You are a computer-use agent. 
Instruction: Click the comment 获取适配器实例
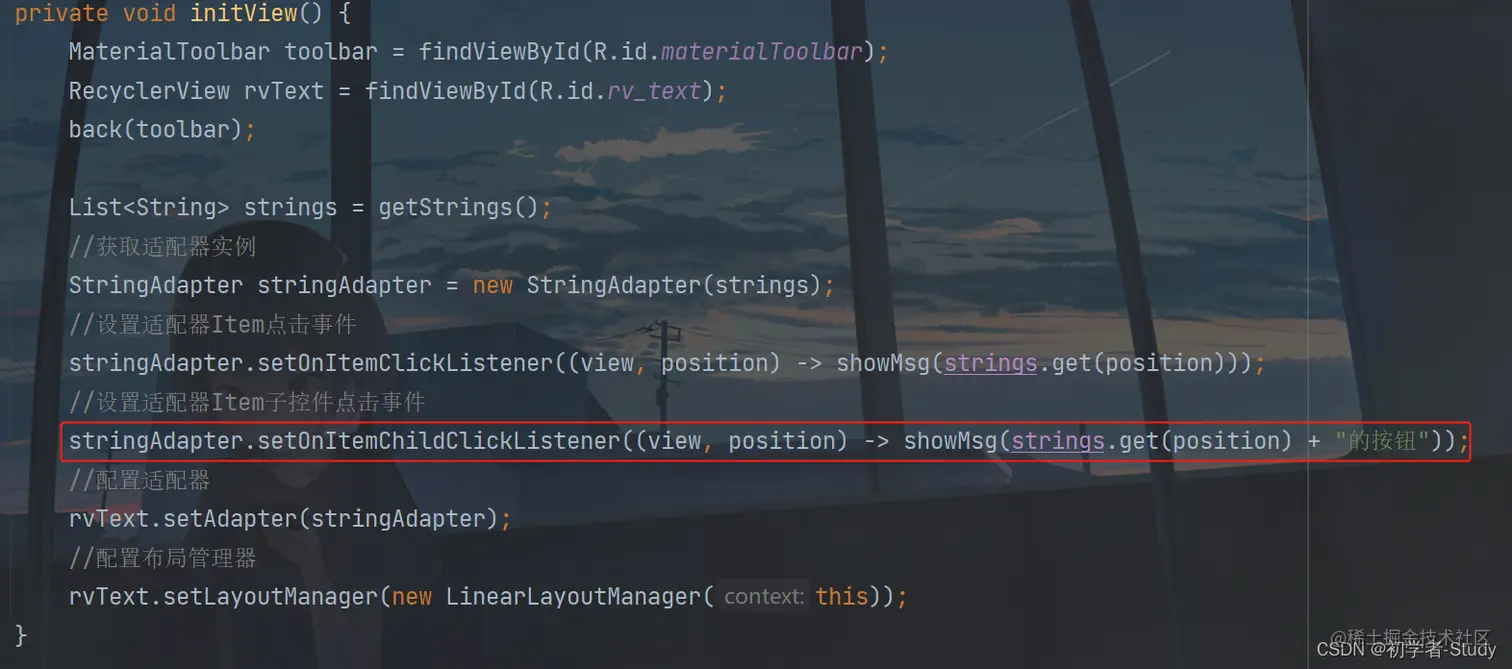pyautogui.click(x=162, y=246)
